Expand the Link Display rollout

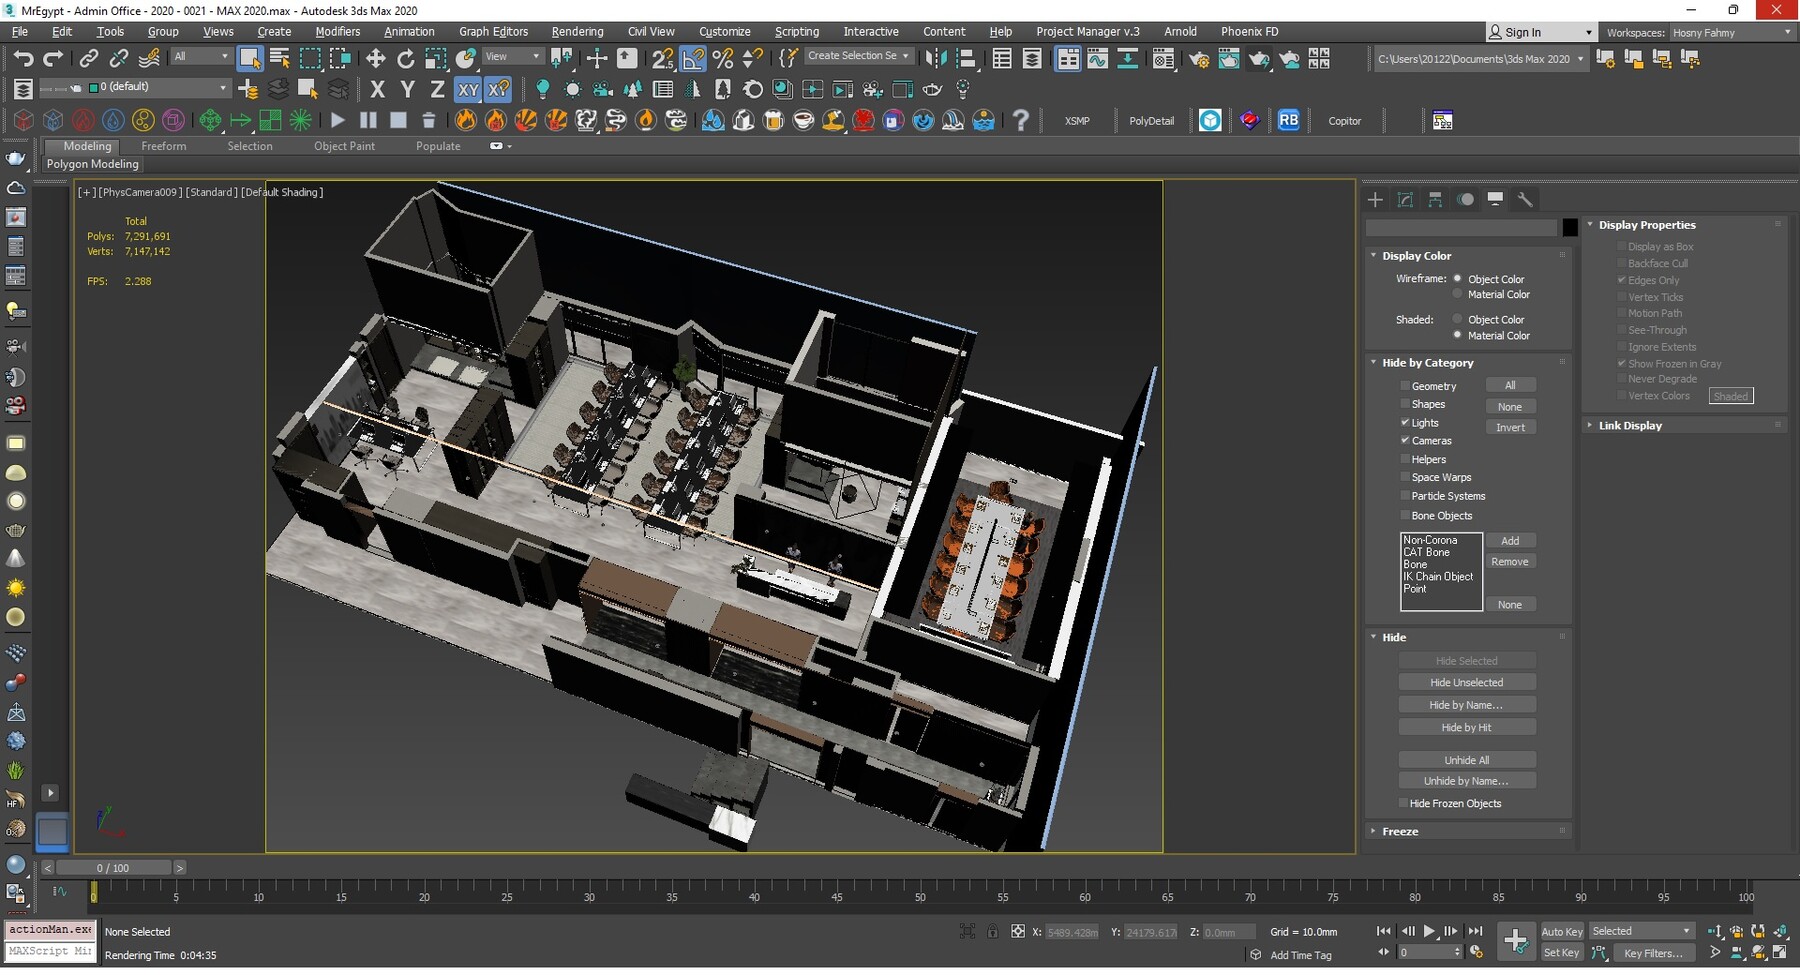(1628, 425)
